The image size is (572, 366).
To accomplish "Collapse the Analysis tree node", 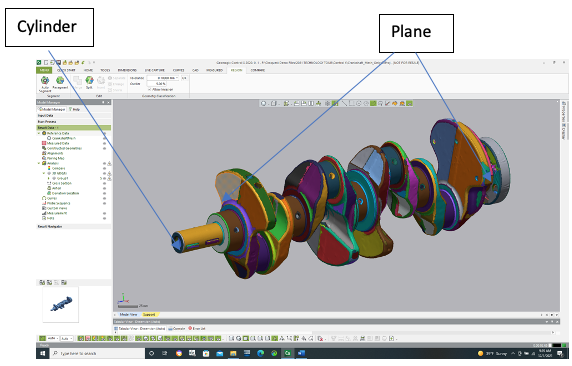I will pos(39,163).
